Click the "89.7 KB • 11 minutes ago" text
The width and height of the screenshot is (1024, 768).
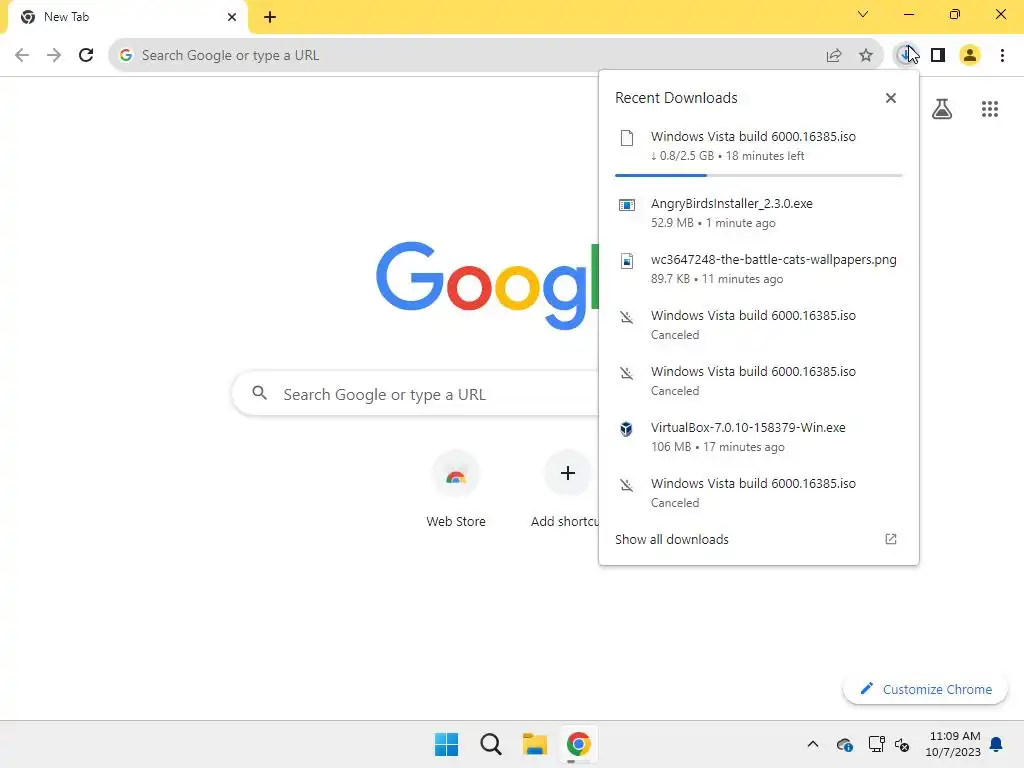click(x=717, y=279)
